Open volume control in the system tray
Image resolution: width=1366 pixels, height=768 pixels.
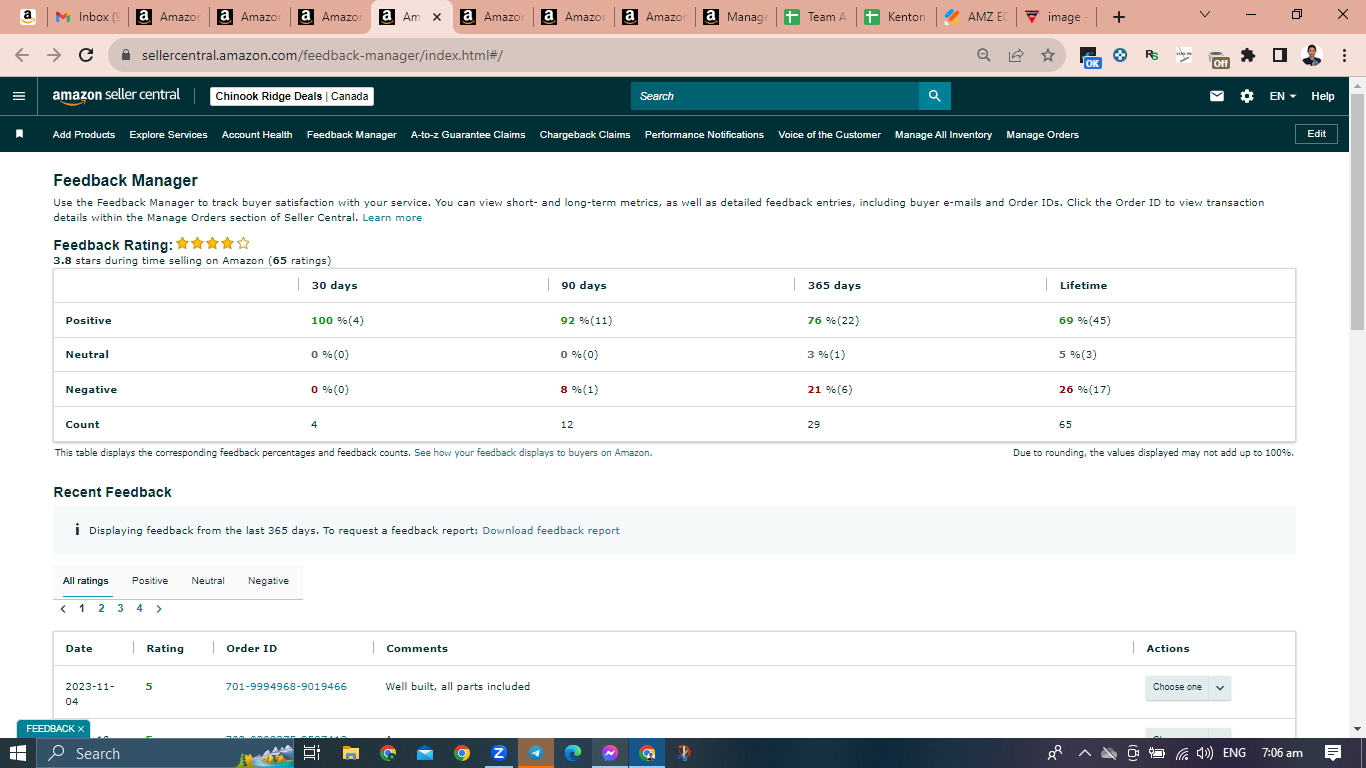pos(1204,753)
